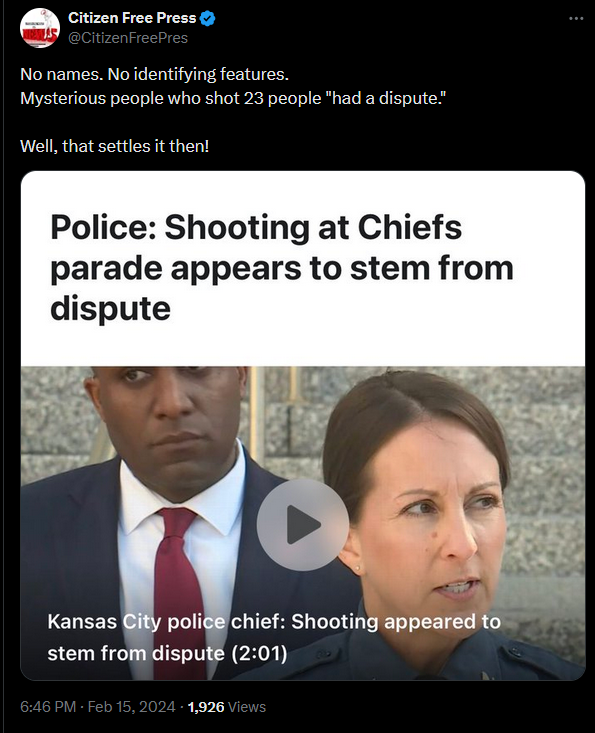Image resolution: width=595 pixels, height=733 pixels.
Task: Open the three-dot more options menu
Action: (576, 18)
